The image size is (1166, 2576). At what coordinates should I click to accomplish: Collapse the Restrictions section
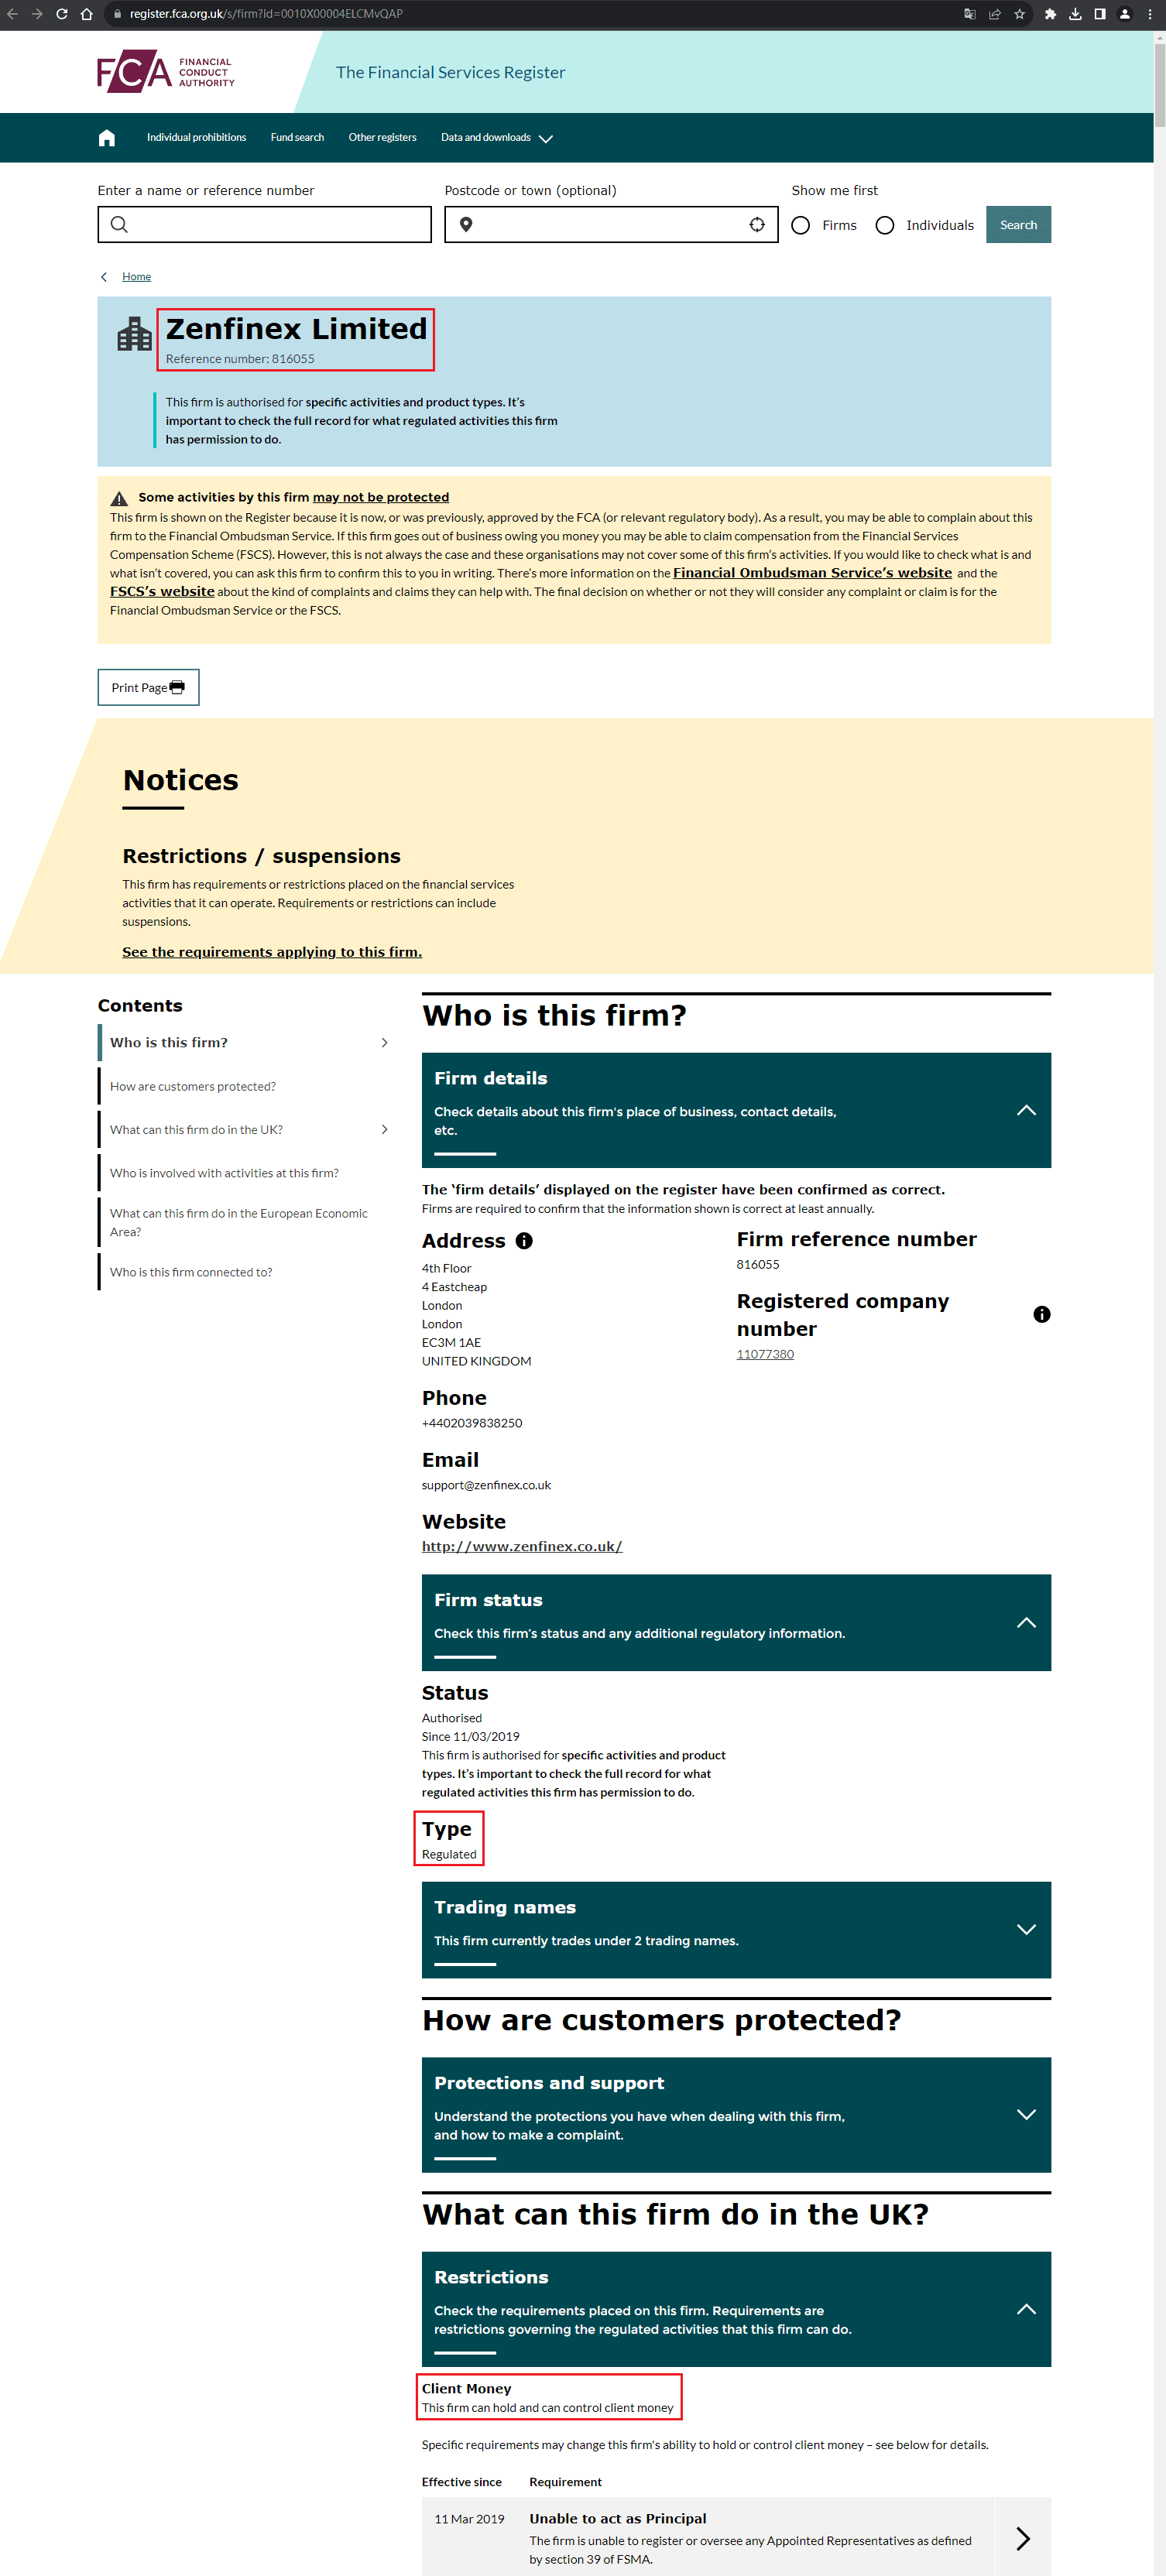tap(1026, 2309)
